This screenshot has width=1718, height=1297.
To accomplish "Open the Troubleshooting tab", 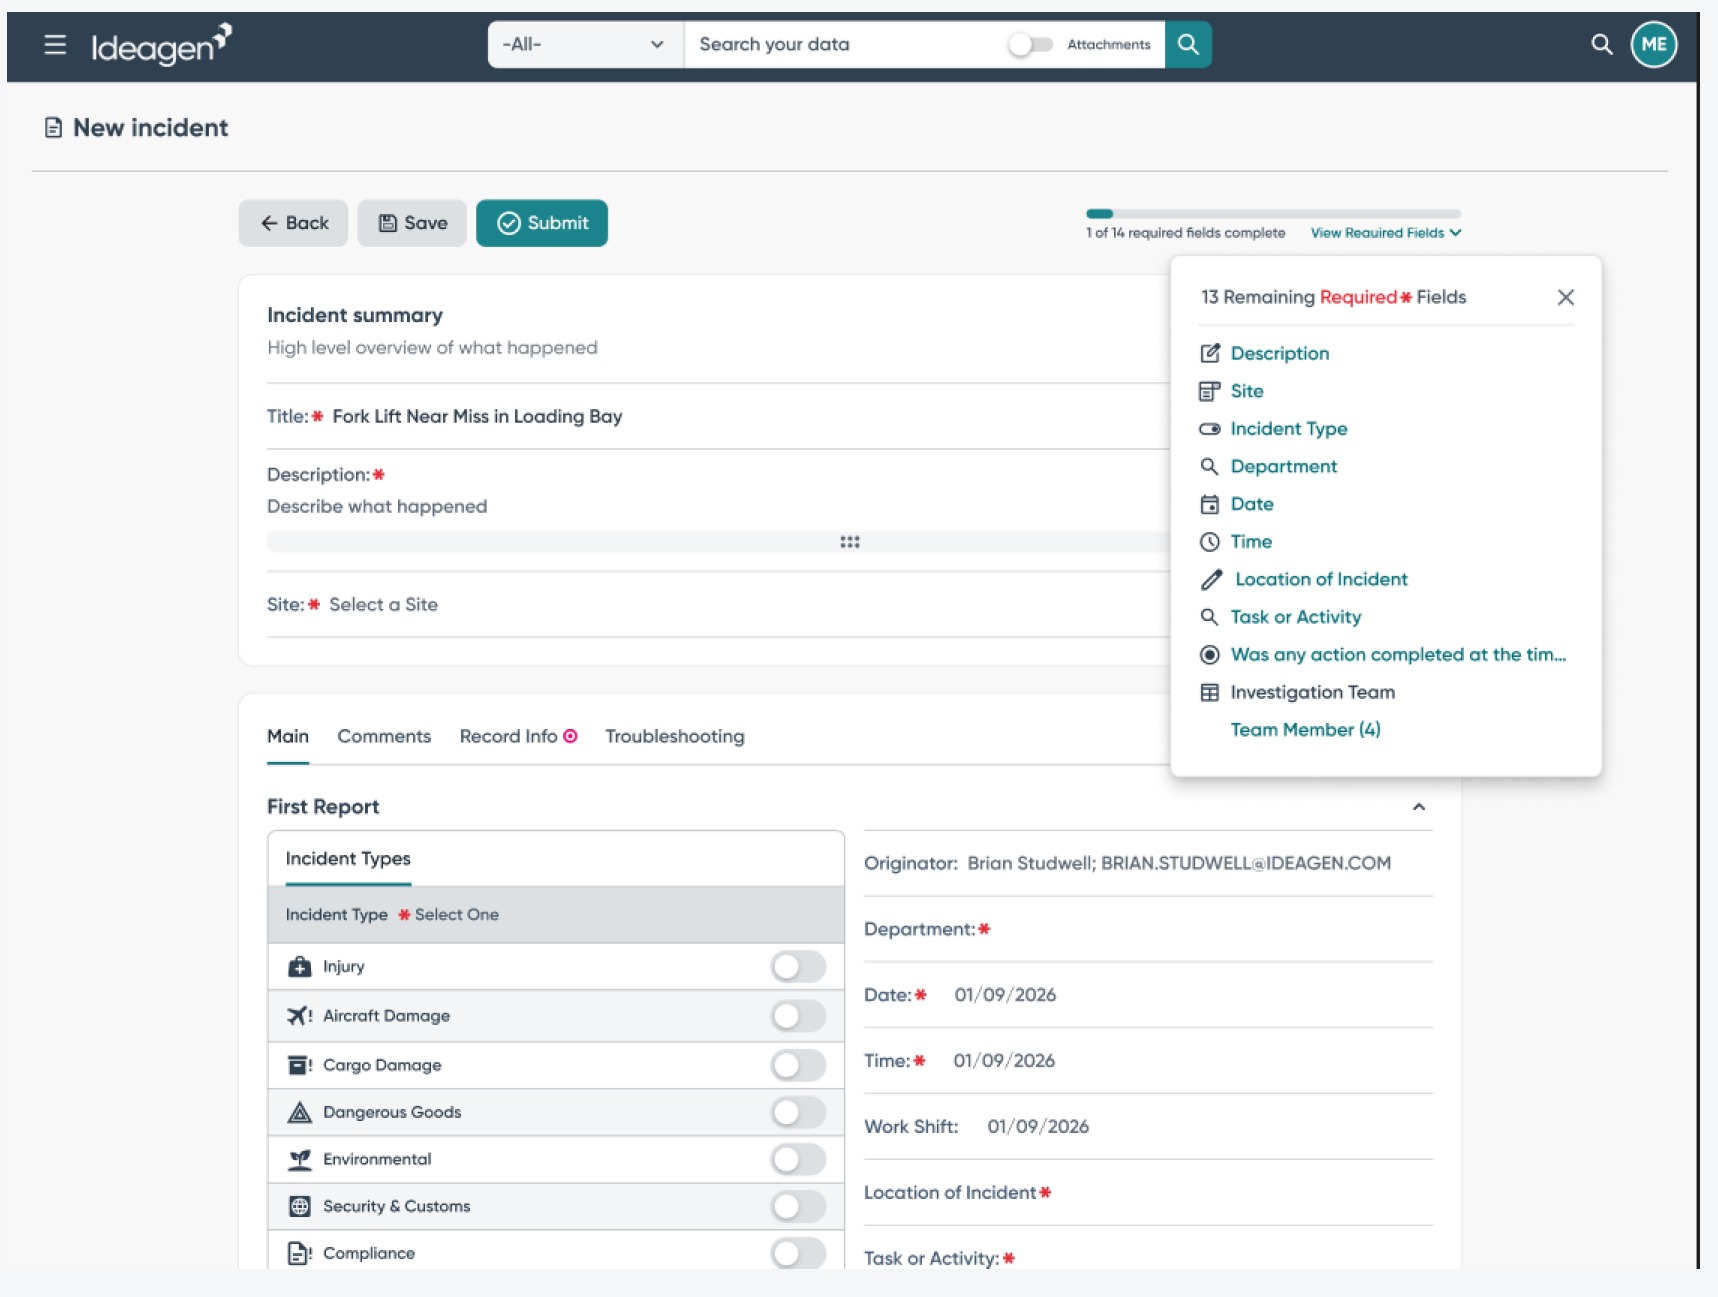I will pyautogui.click(x=675, y=736).
